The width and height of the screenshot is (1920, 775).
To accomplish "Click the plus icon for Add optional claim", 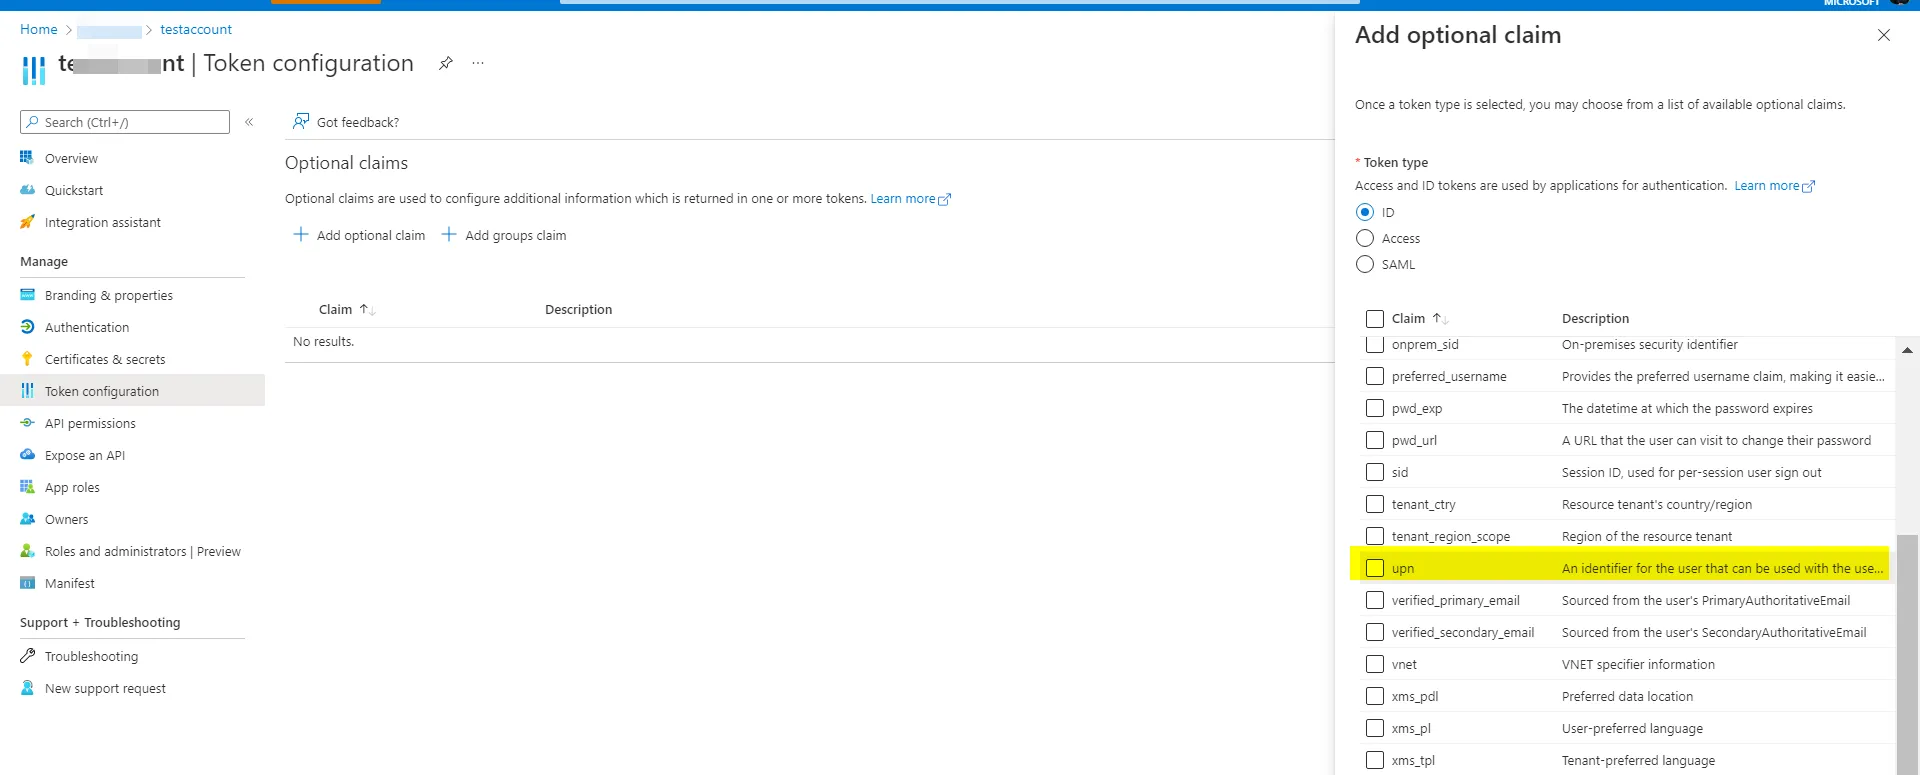I will [300, 235].
